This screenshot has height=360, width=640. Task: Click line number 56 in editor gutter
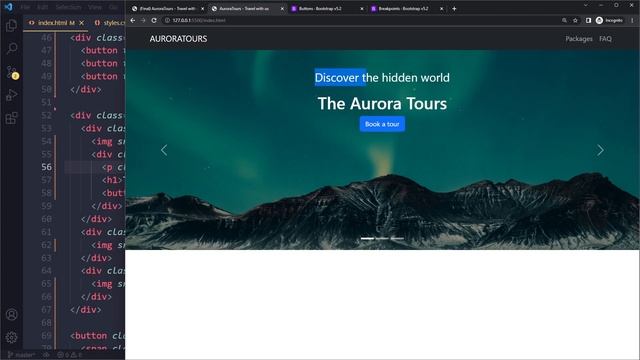47,167
